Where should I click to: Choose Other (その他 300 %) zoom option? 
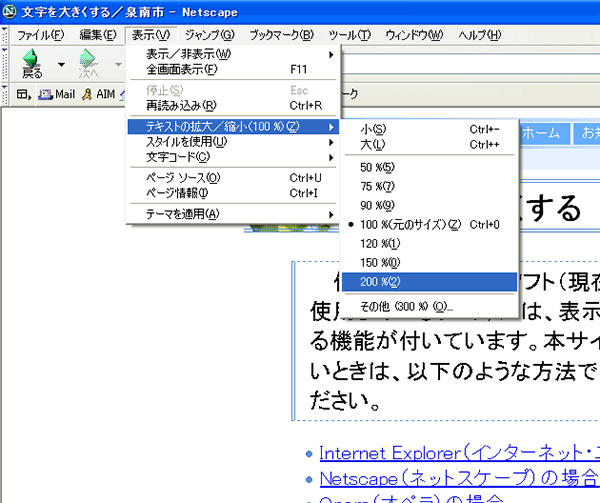coord(429,307)
